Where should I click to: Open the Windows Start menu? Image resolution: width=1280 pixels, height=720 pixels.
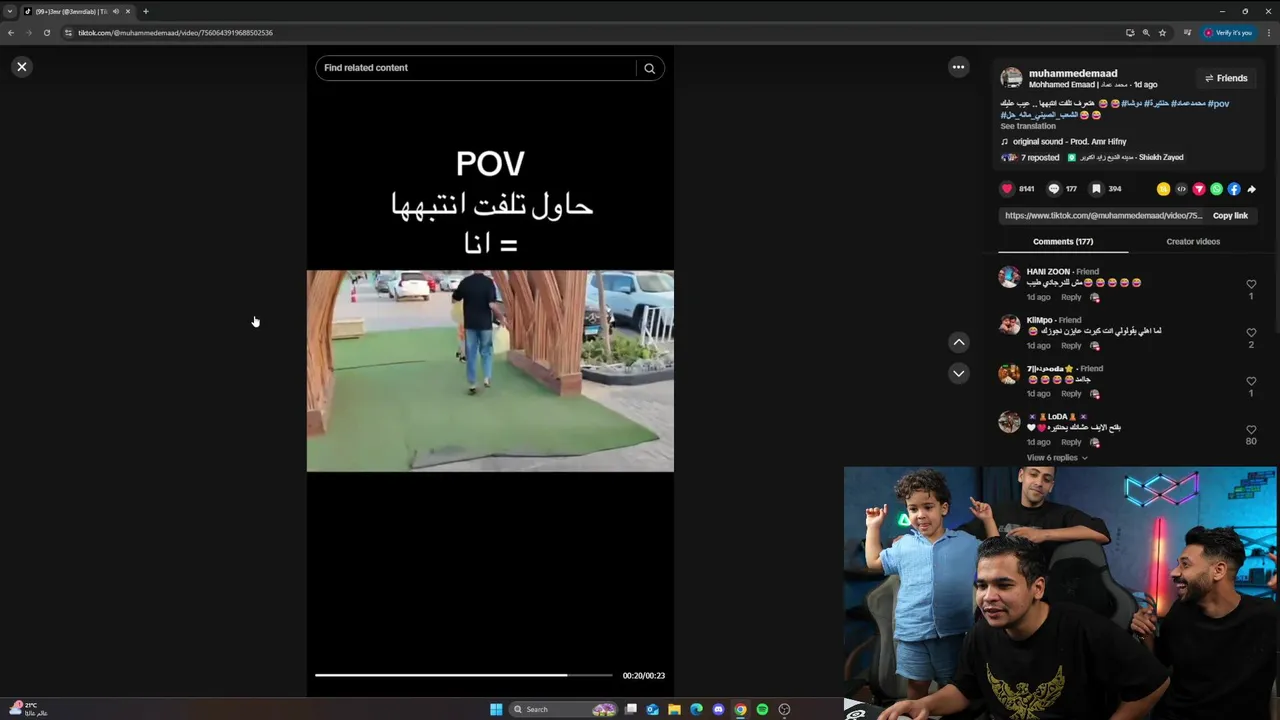tap(496, 709)
